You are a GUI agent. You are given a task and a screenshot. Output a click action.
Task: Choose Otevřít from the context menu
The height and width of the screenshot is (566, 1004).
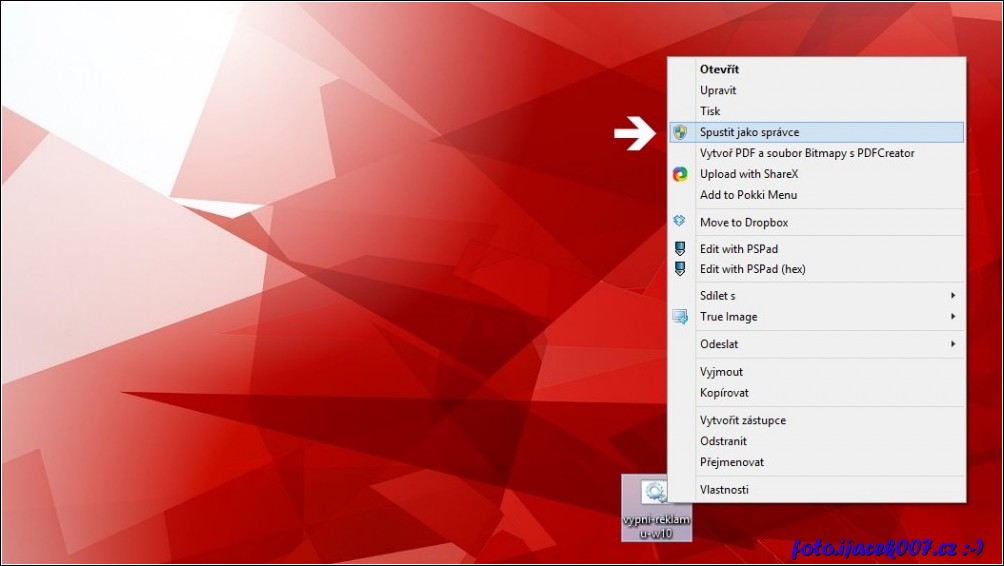click(x=719, y=69)
